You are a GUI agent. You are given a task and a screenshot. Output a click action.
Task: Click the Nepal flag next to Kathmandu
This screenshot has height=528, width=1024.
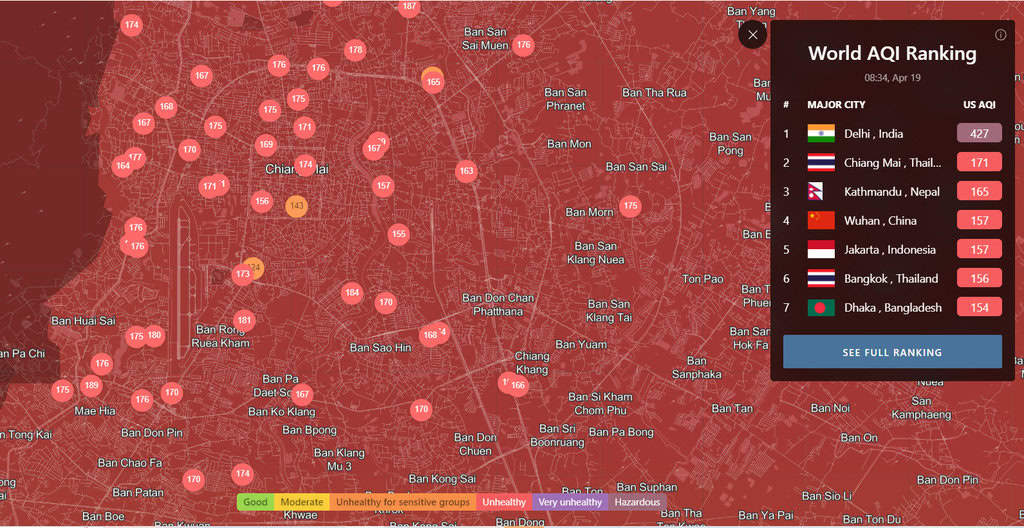tap(820, 192)
